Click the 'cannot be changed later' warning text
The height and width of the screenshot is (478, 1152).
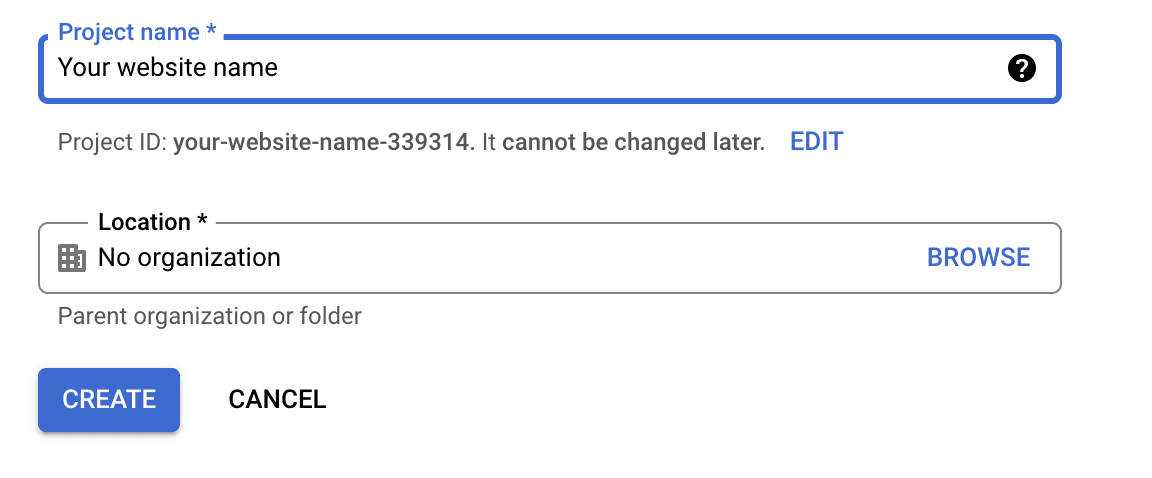coord(633,142)
